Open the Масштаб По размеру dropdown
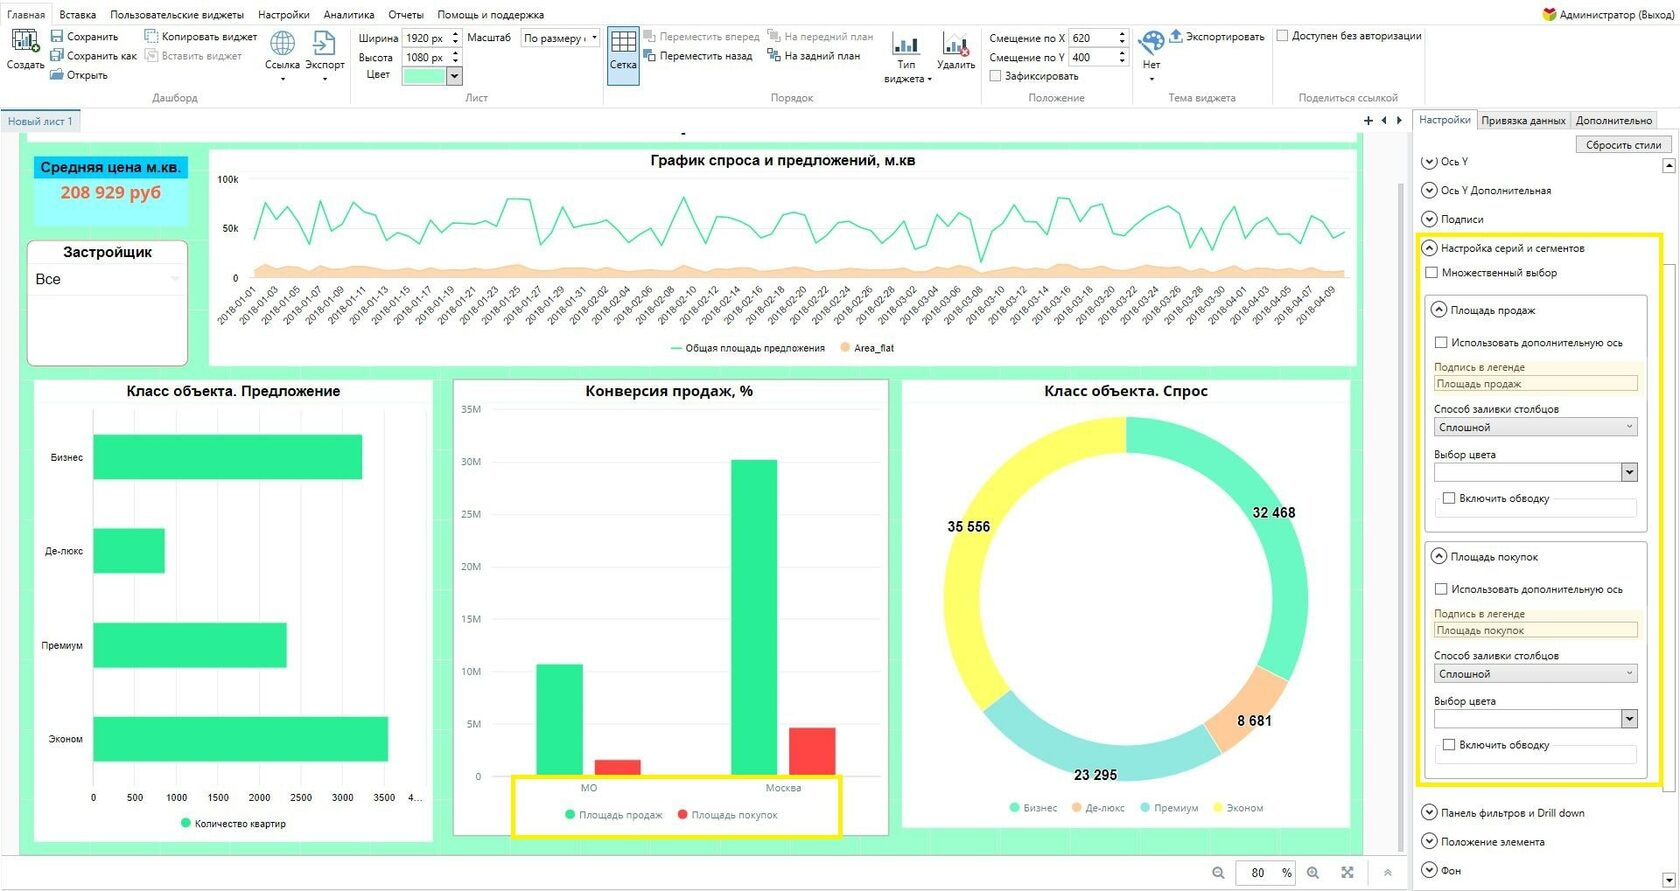1680x891 pixels. (560, 38)
